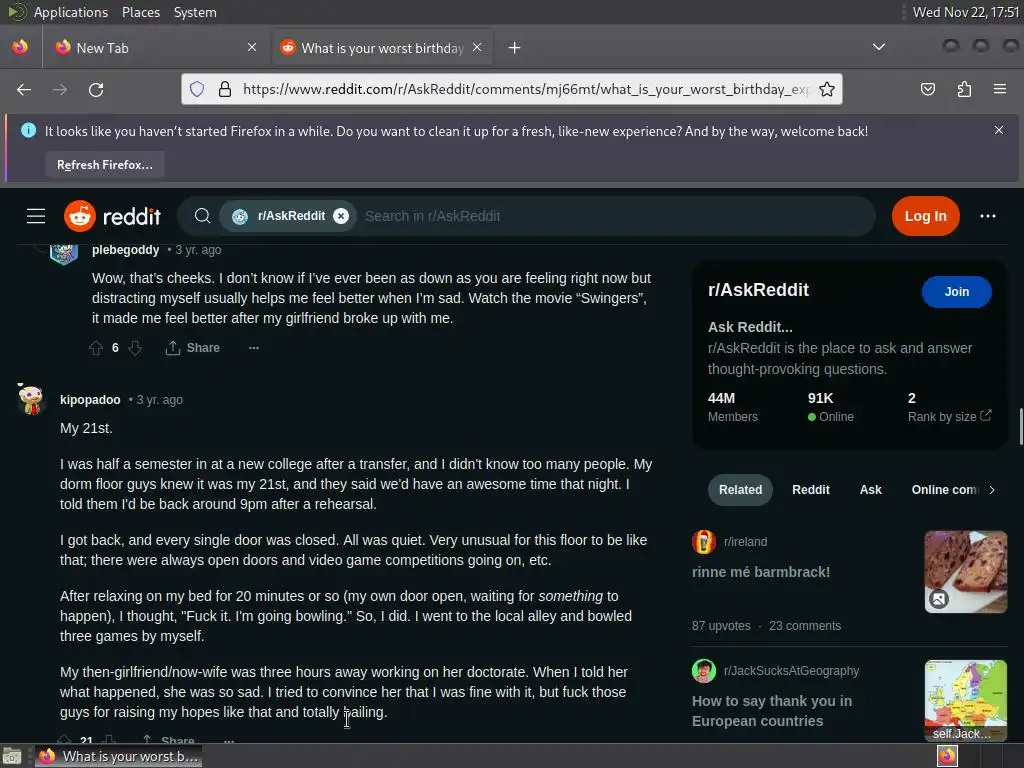
Task: Save page to Pocket
Action: tap(927, 89)
